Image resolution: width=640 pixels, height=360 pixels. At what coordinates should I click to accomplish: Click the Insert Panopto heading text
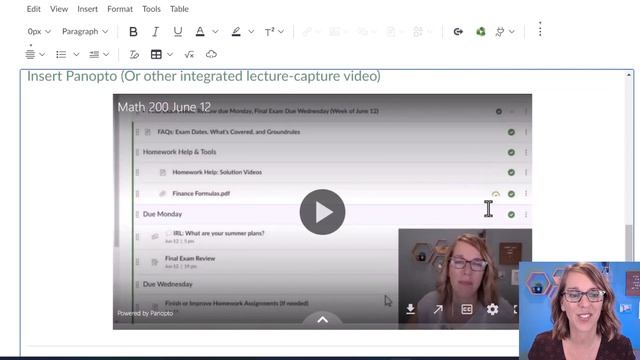click(x=204, y=76)
